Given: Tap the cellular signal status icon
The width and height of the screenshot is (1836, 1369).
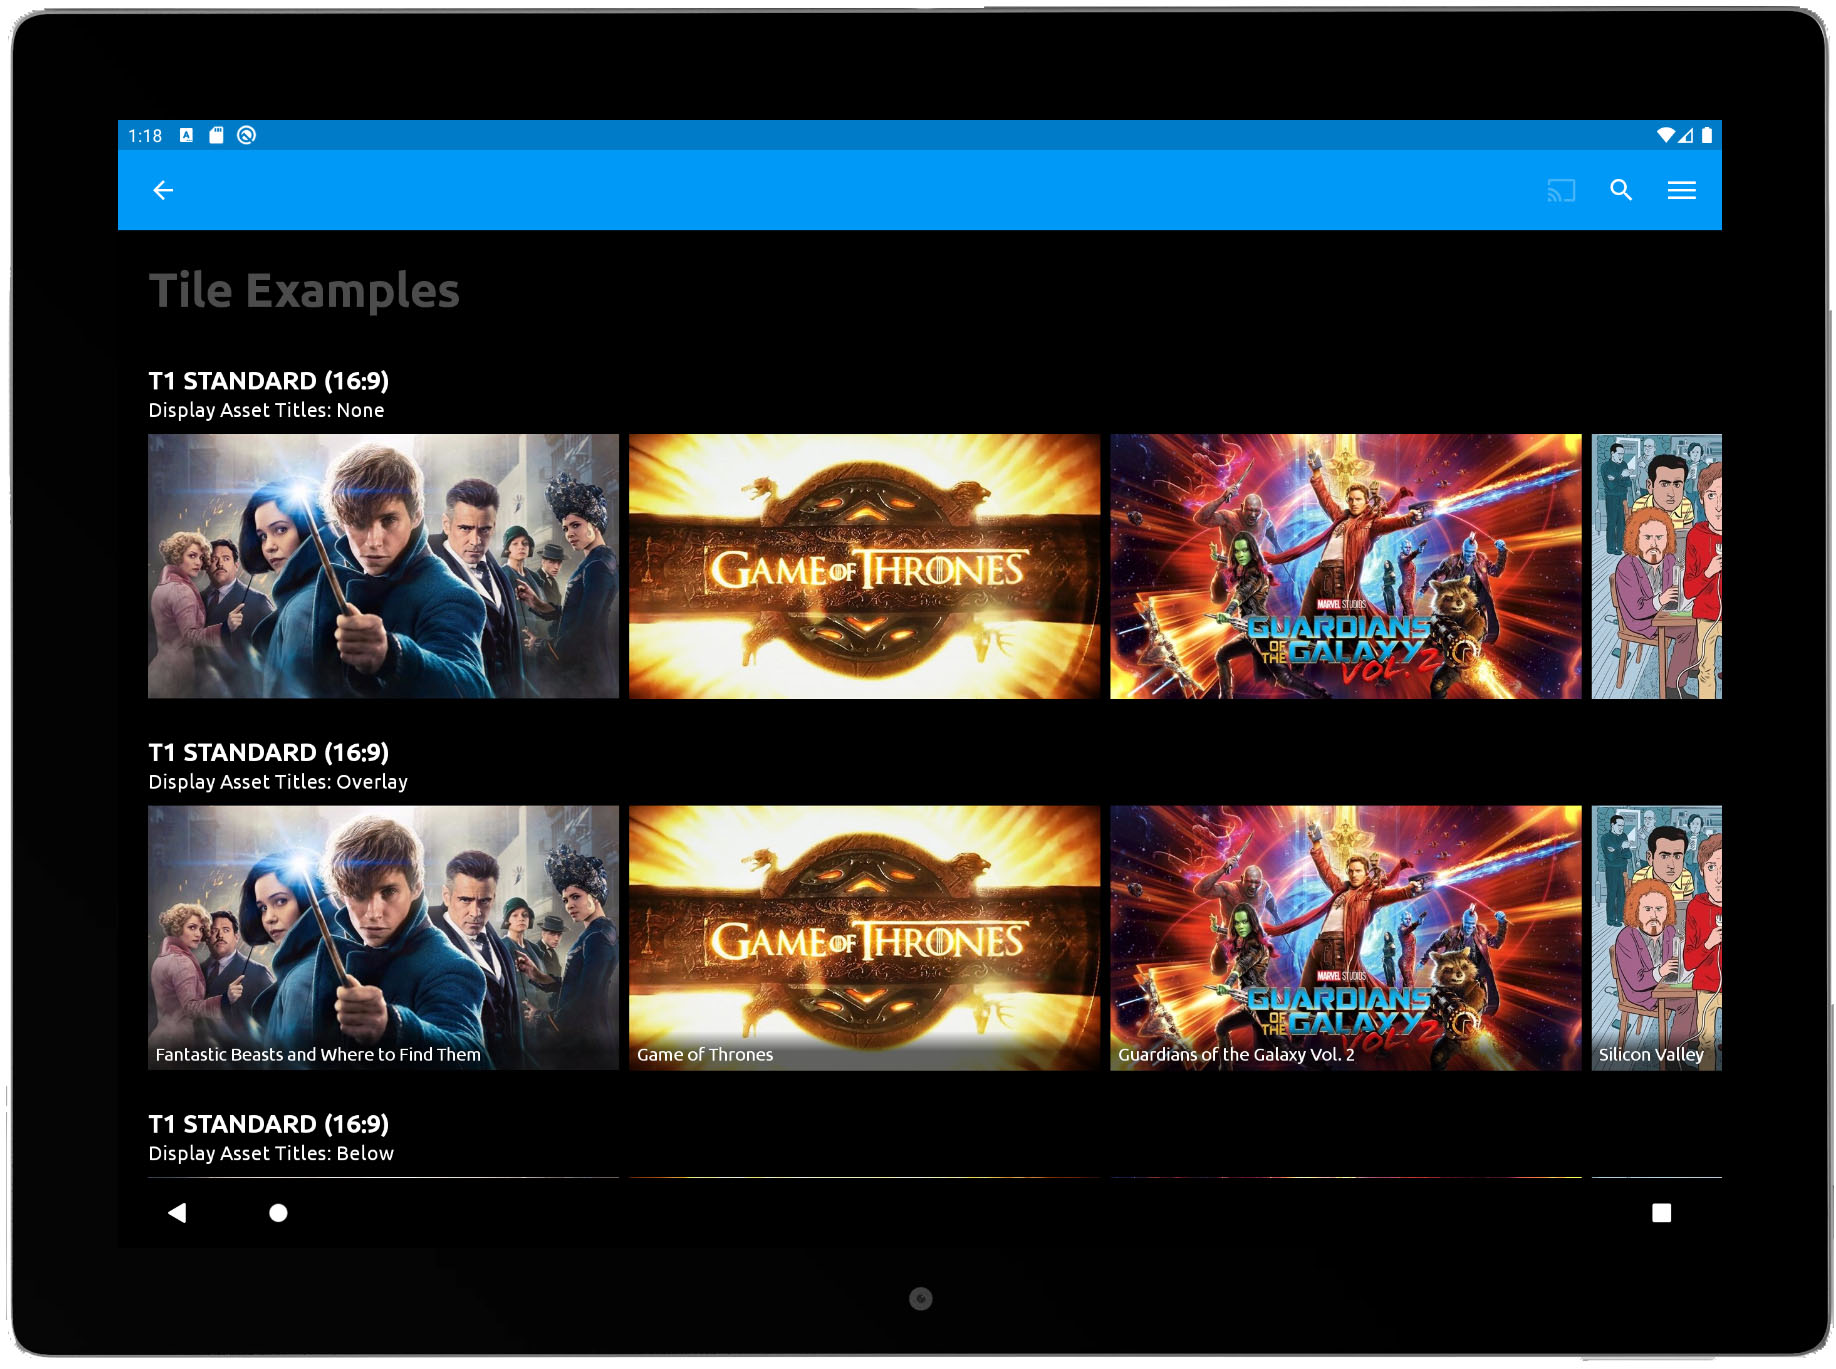Looking at the screenshot, I should click(x=1686, y=135).
